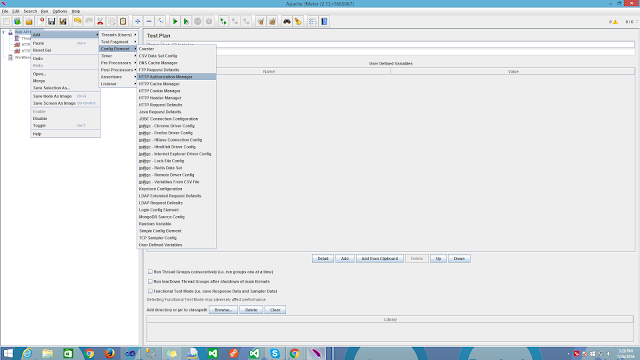Click the Down button below variables table
The width and height of the screenshot is (640, 360).
click(x=459, y=258)
